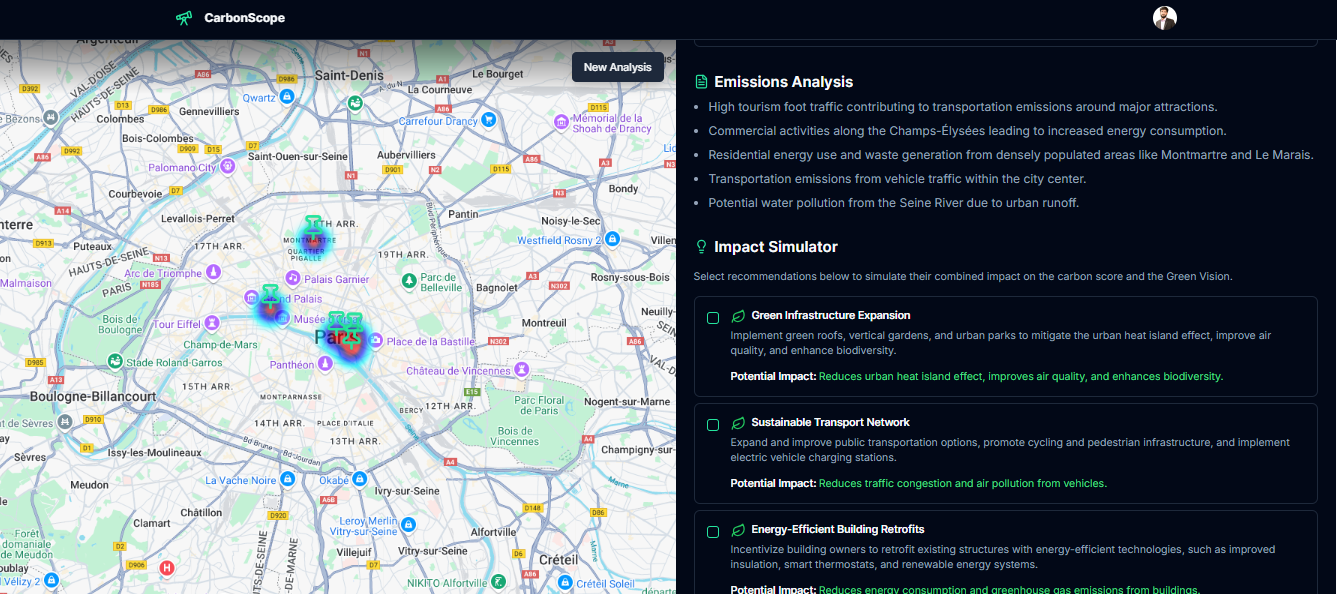Click the Stade Roland-Garros marker
The width and height of the screenshot is (1337, 594).
(116, 361)
